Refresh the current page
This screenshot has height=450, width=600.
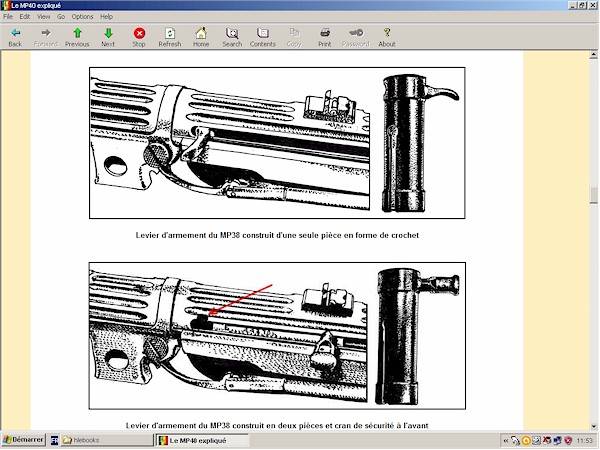pos(170,37)
